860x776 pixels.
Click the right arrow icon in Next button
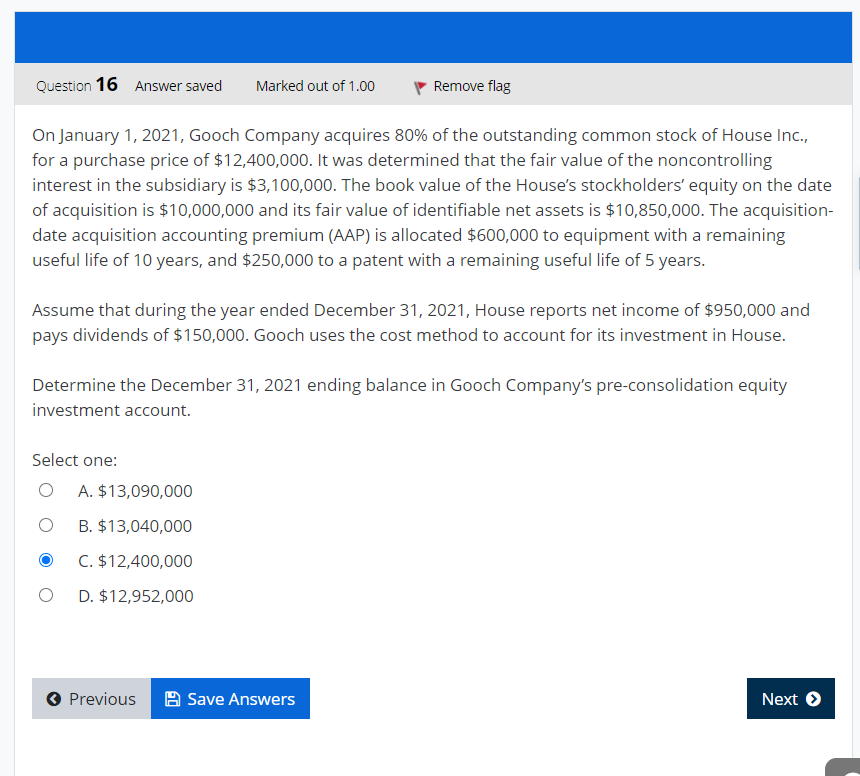pyautogui.click(x=812, y=698)
